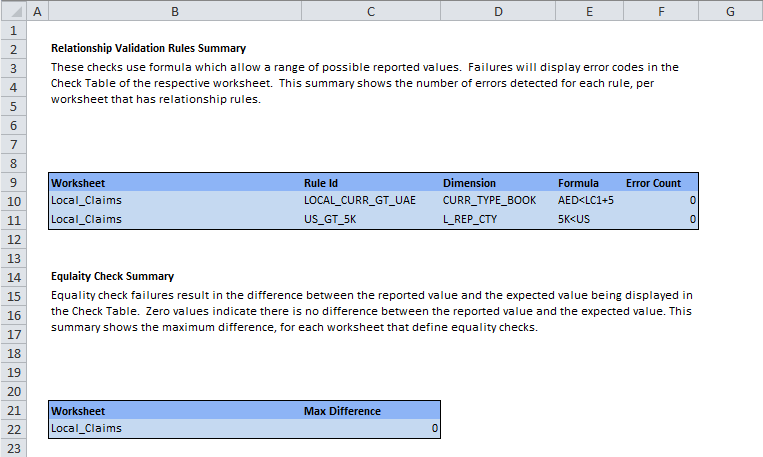This screenshot has width=763, height=457.
Task: Select column A header
Action: pos(37,11)
